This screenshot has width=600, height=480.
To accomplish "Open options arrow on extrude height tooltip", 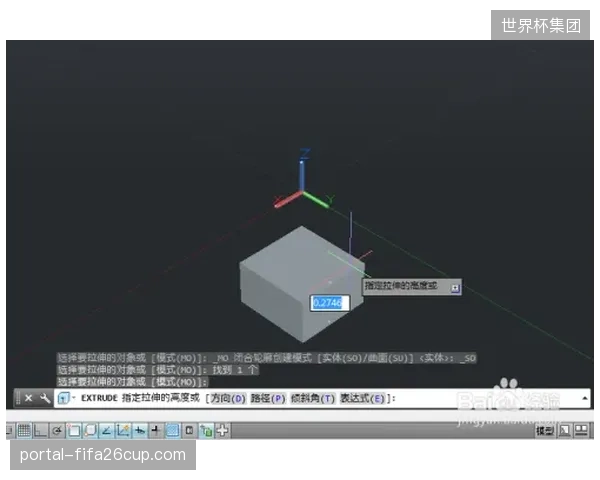I will 455,288.
